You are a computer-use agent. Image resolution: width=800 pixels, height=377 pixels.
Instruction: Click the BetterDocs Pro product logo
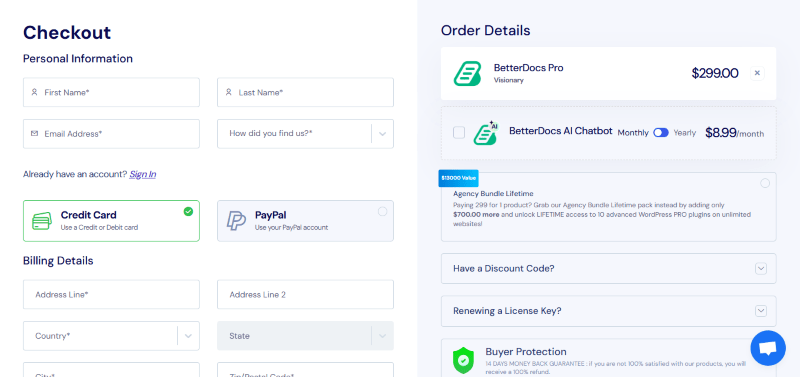click(467, 73)
